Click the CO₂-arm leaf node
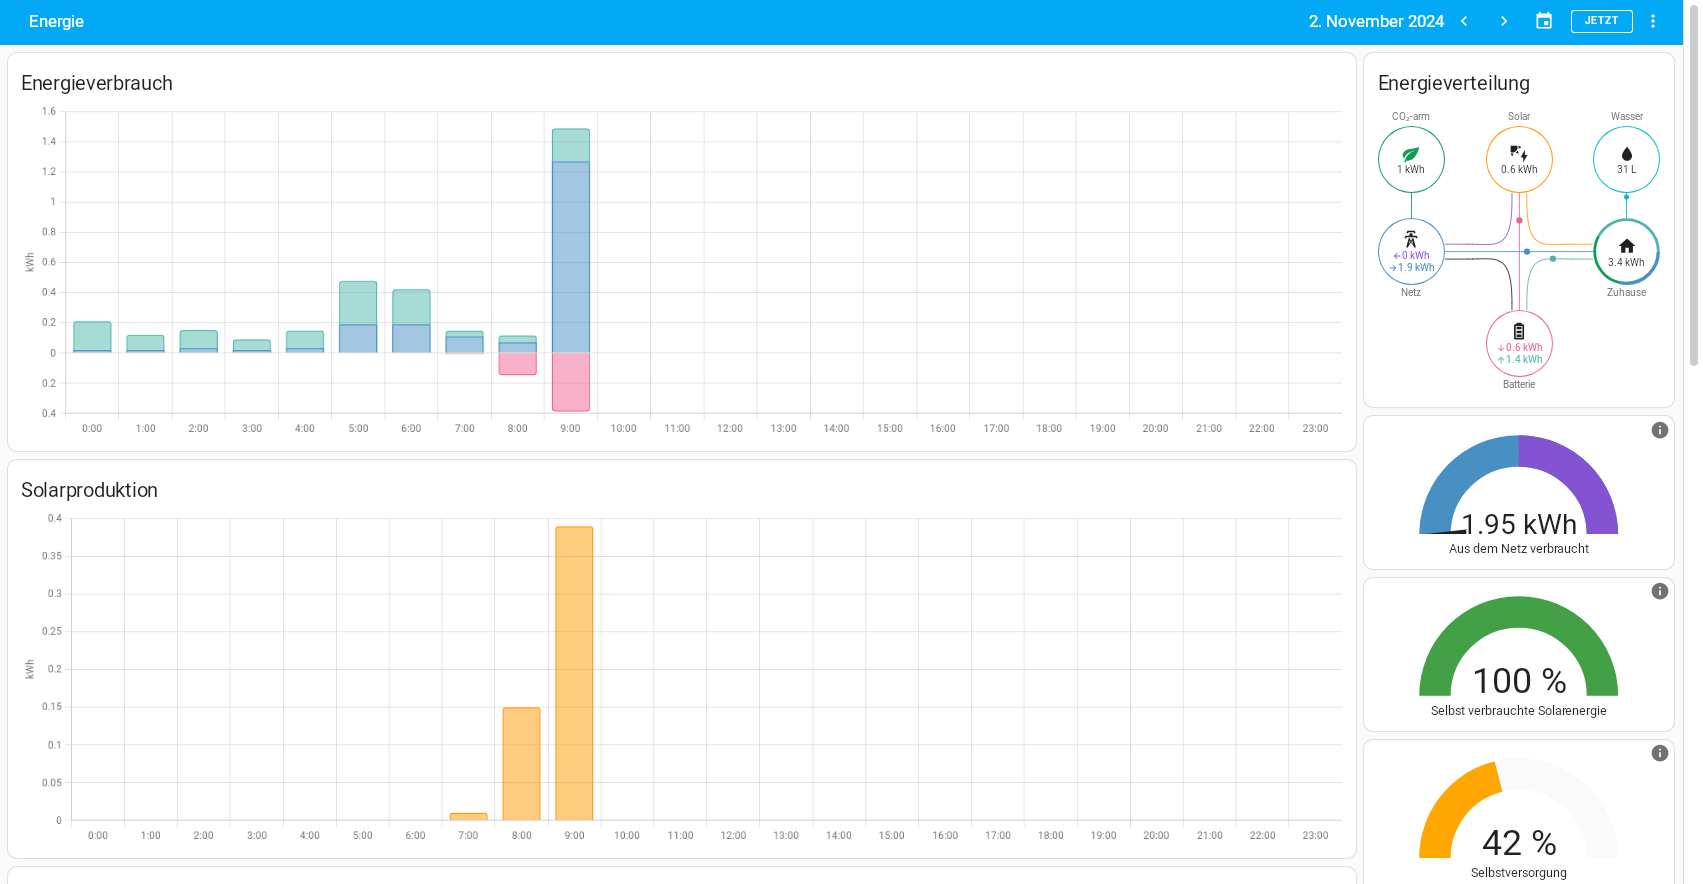Screen dimensions: 1703x884 (1411, 160)
